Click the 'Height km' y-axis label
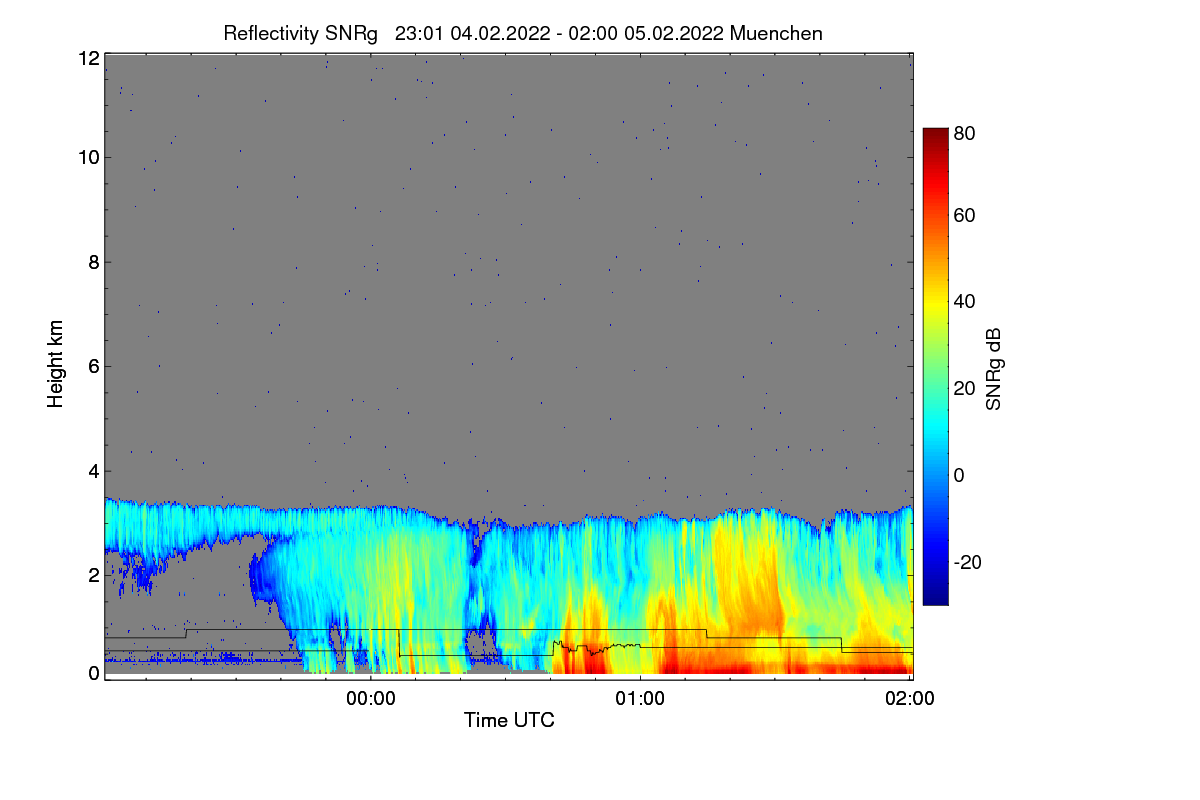1200x800 pixels. click(x=56, y=363)
